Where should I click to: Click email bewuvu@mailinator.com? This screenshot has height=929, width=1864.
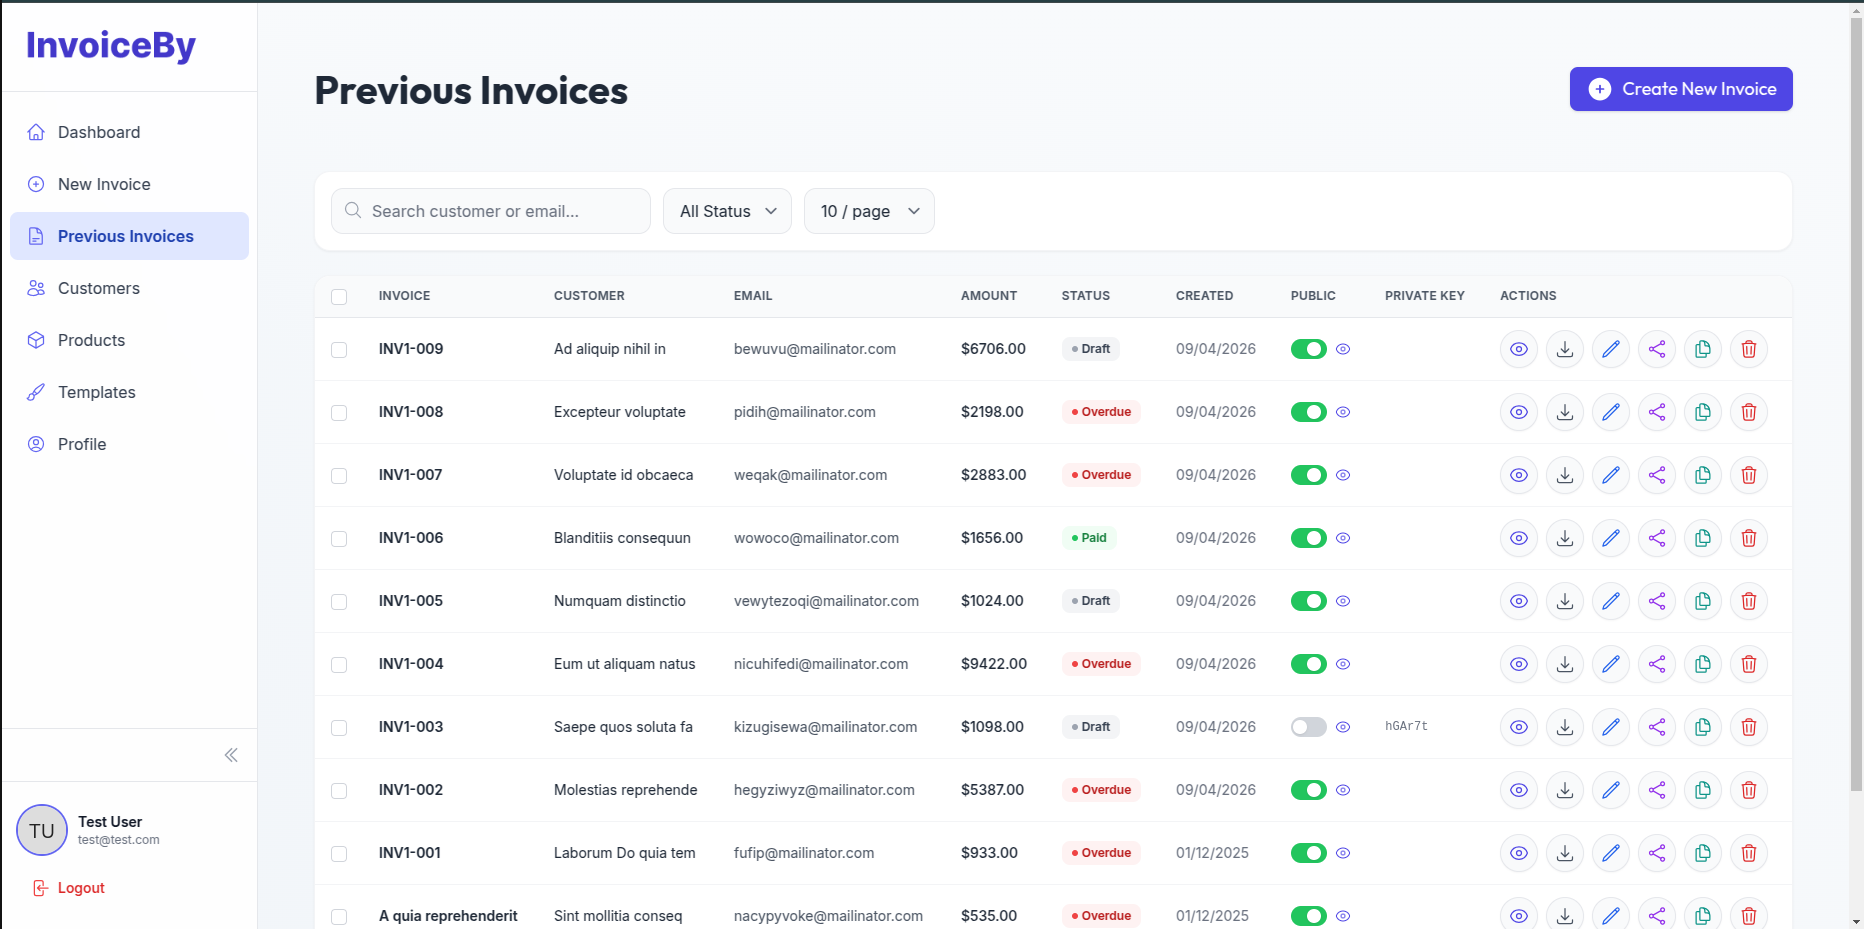[815, 349]
